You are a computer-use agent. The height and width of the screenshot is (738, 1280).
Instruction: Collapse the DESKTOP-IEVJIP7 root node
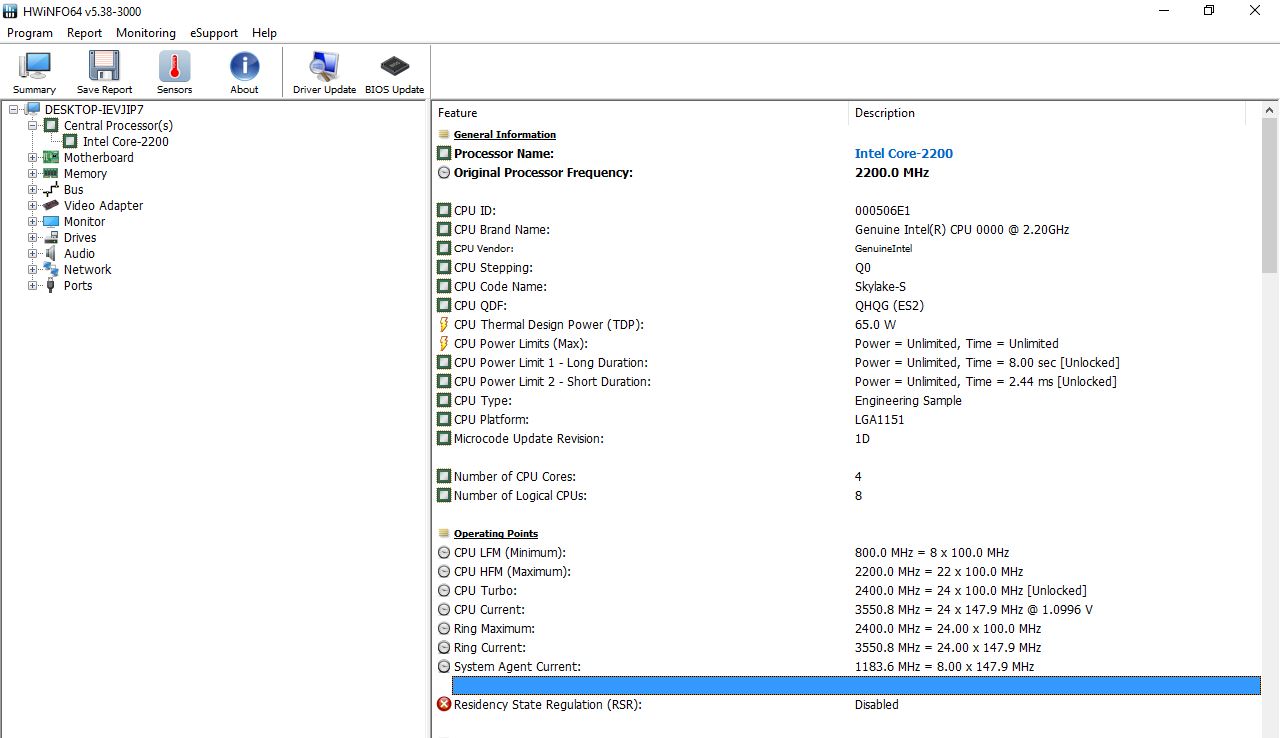(14, 109)
